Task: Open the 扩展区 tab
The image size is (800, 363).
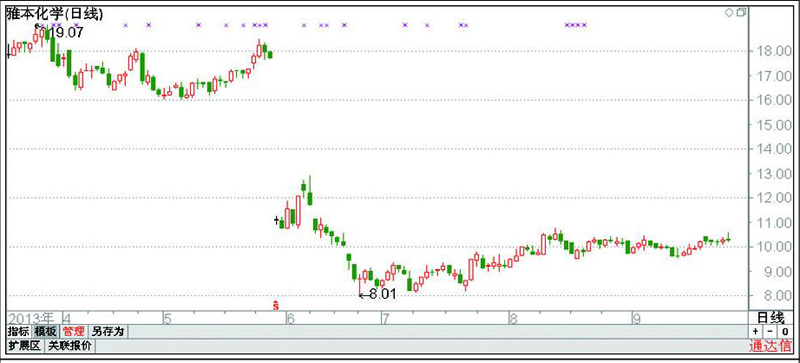Action: [24, 346]
